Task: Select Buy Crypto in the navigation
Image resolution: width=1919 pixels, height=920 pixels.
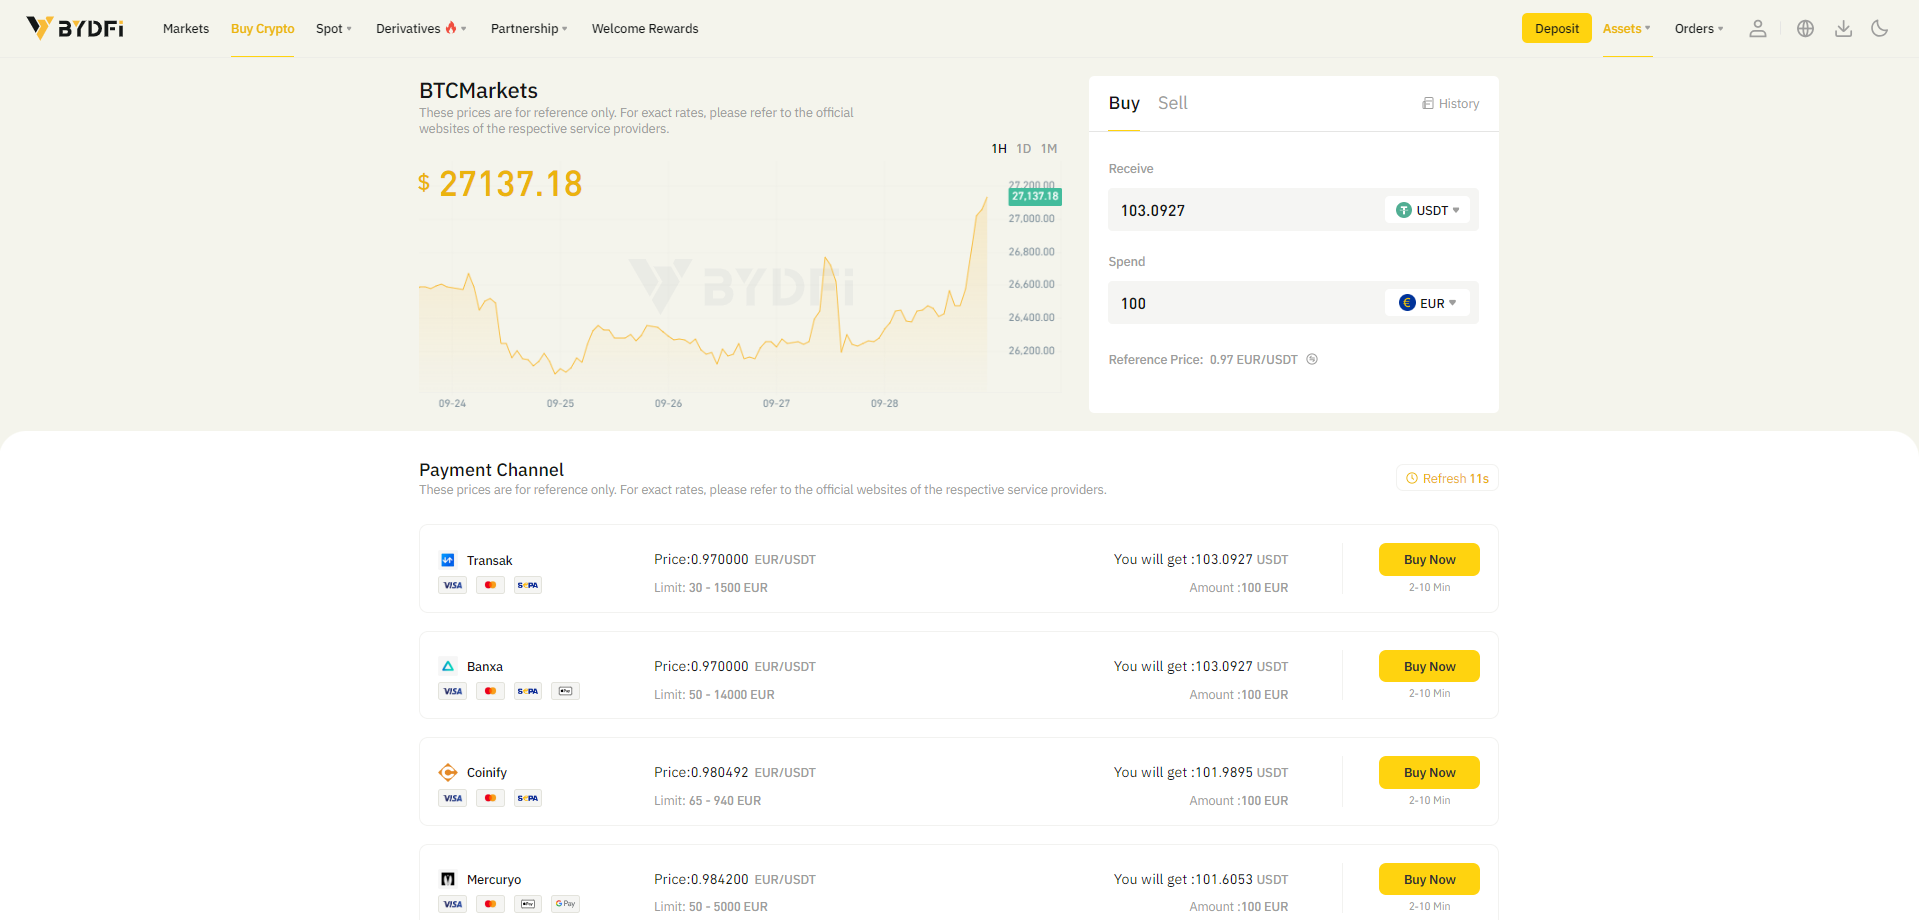Action: coord(263,29)
